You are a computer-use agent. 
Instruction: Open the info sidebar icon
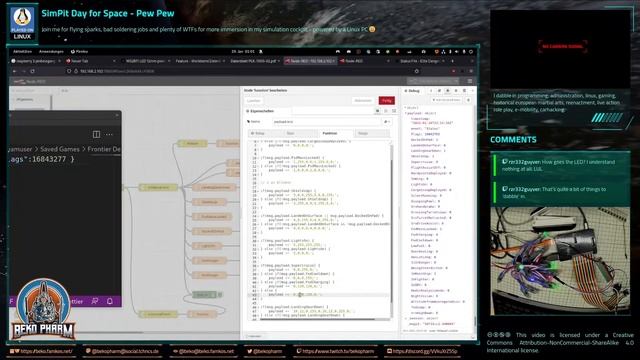click(431, 91)
